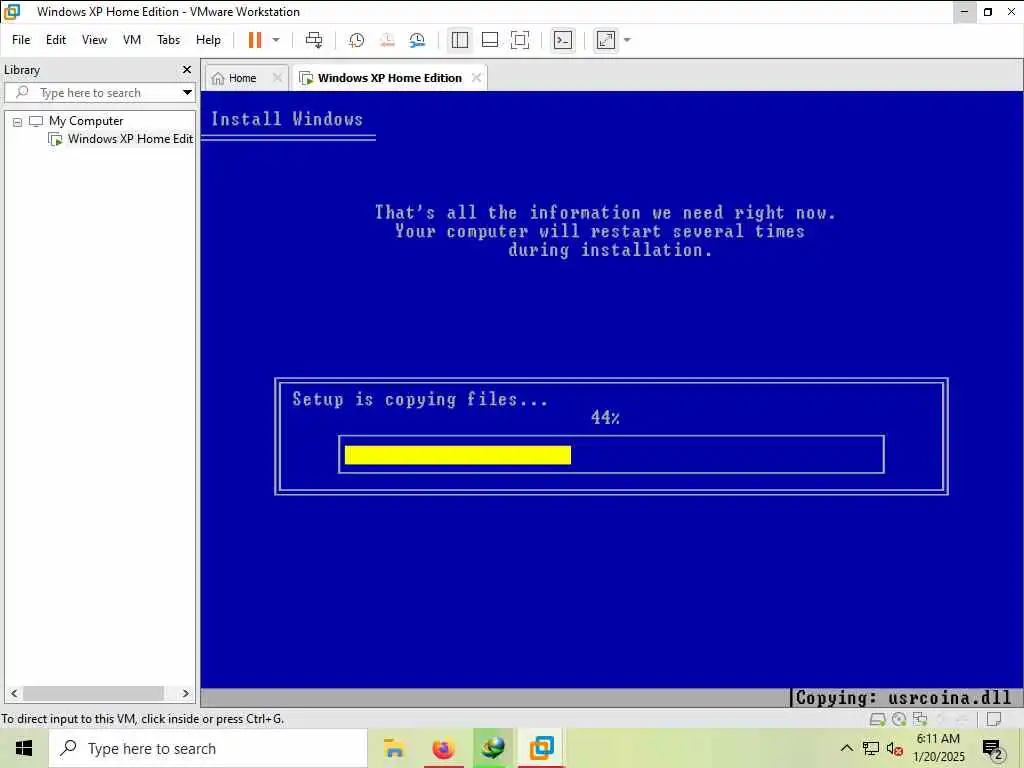Screen dimensions: 1024x768
Task: Select My Computer in the library
Action: pyautogui.click(x=86, y=121)
